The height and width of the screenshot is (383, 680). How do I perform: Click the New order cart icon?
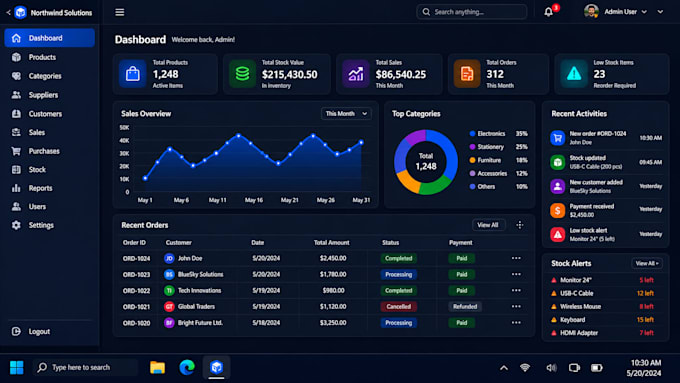(558, 138)
